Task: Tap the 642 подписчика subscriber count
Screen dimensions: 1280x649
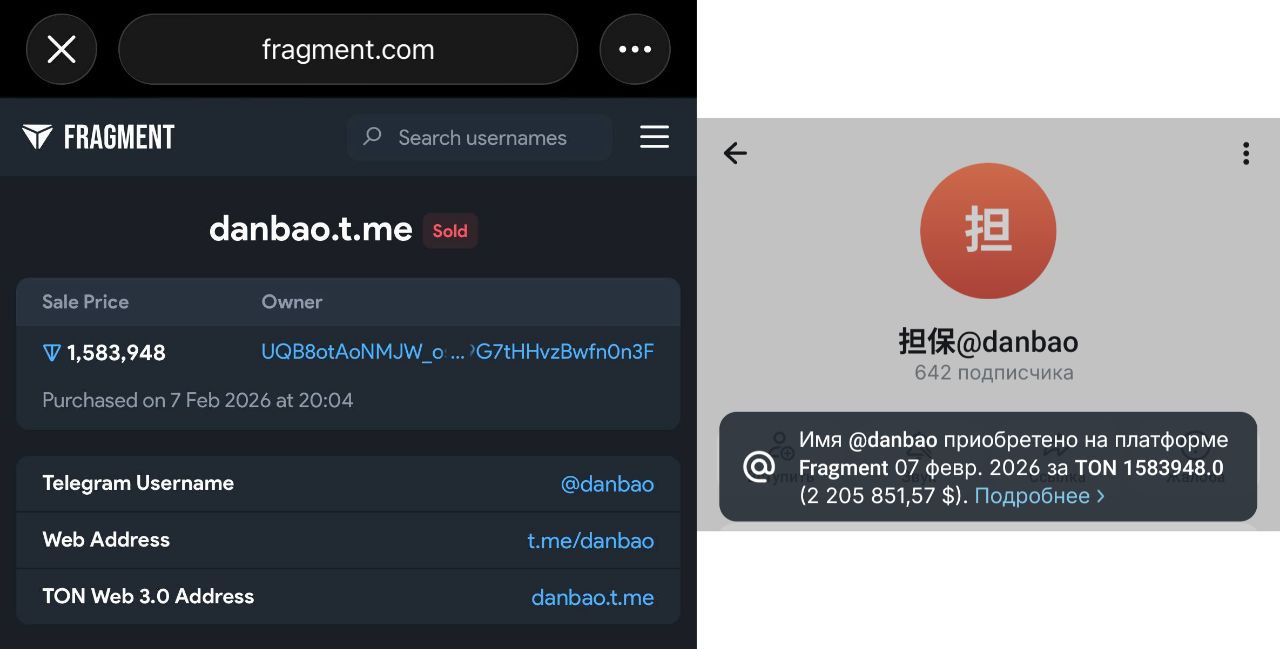Action: point(994,373)
